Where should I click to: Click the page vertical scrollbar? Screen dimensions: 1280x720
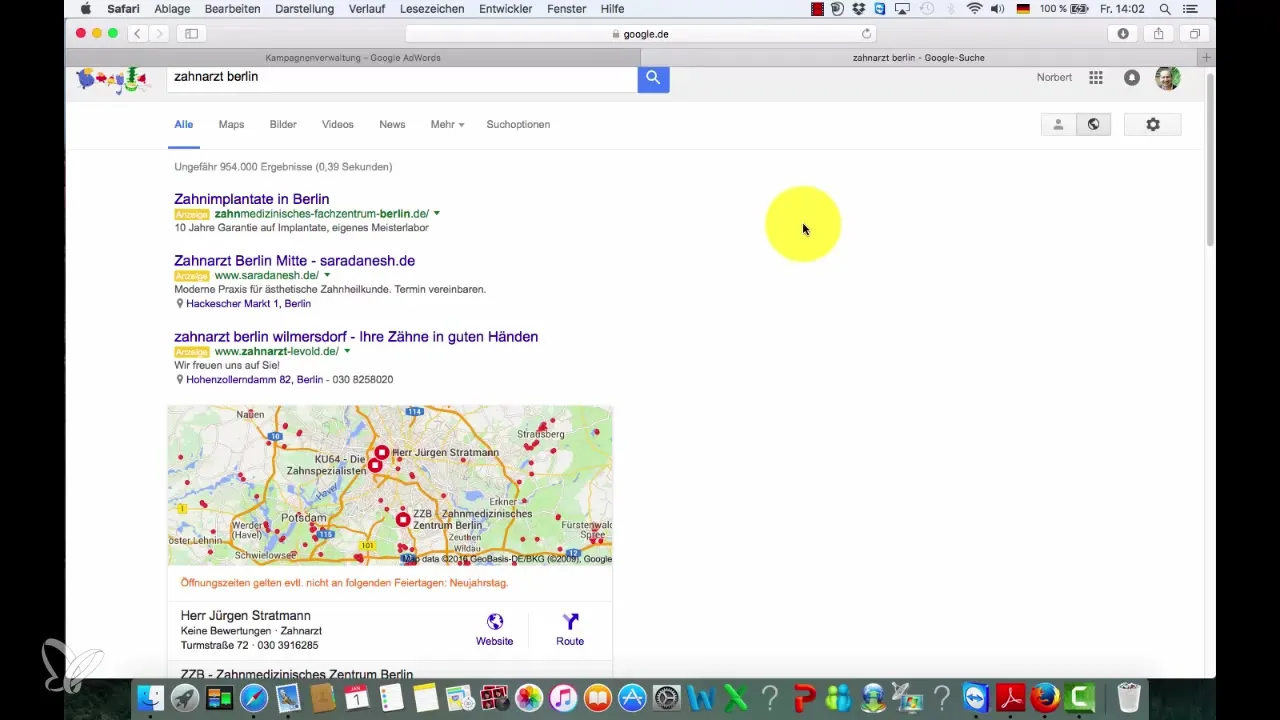click(1210, 160)
